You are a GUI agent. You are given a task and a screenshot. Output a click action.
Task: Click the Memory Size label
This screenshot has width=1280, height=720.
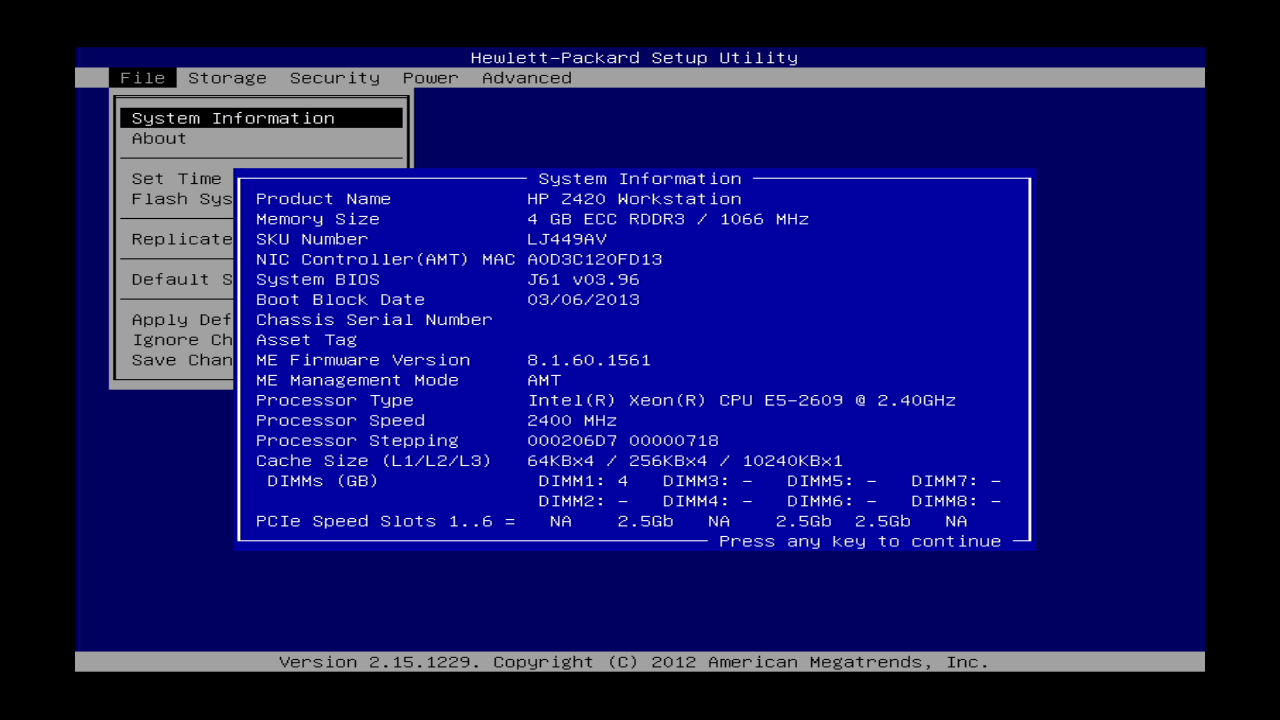coord(318,219)
